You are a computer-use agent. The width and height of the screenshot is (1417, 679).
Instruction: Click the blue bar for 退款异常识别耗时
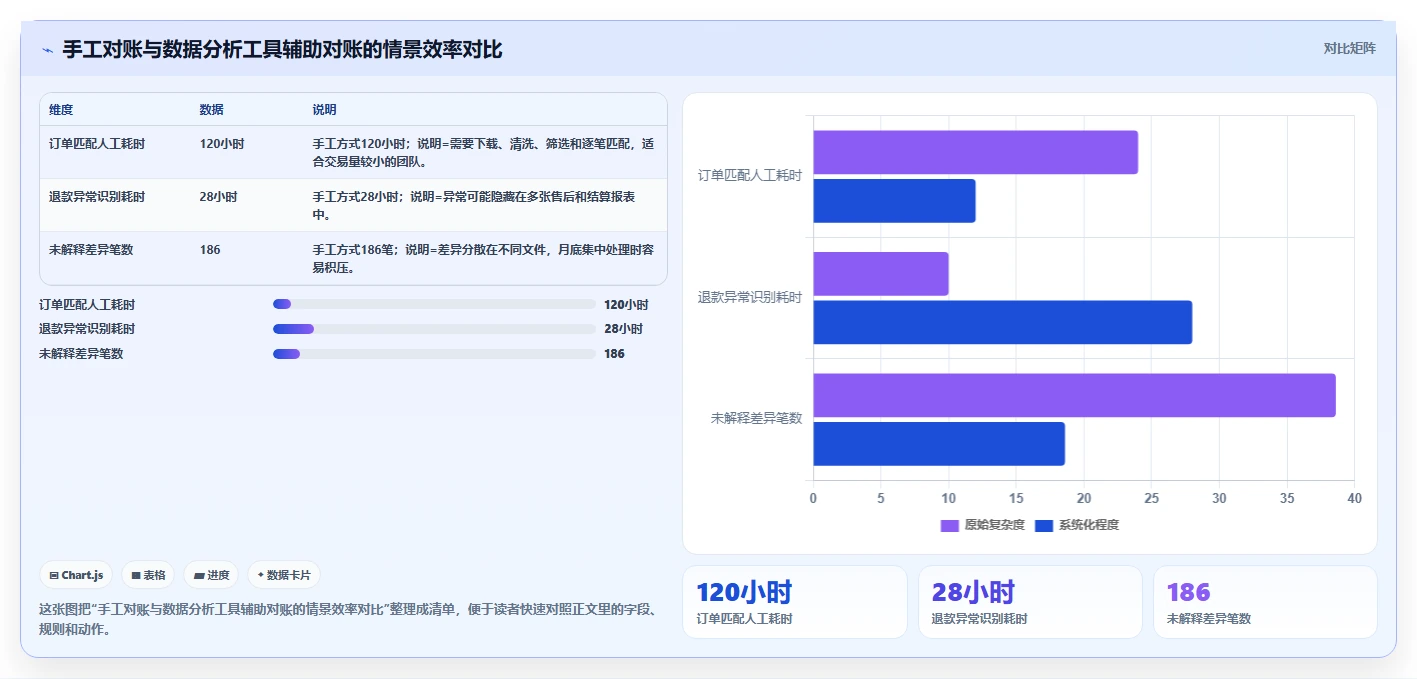pos(1002,322)
